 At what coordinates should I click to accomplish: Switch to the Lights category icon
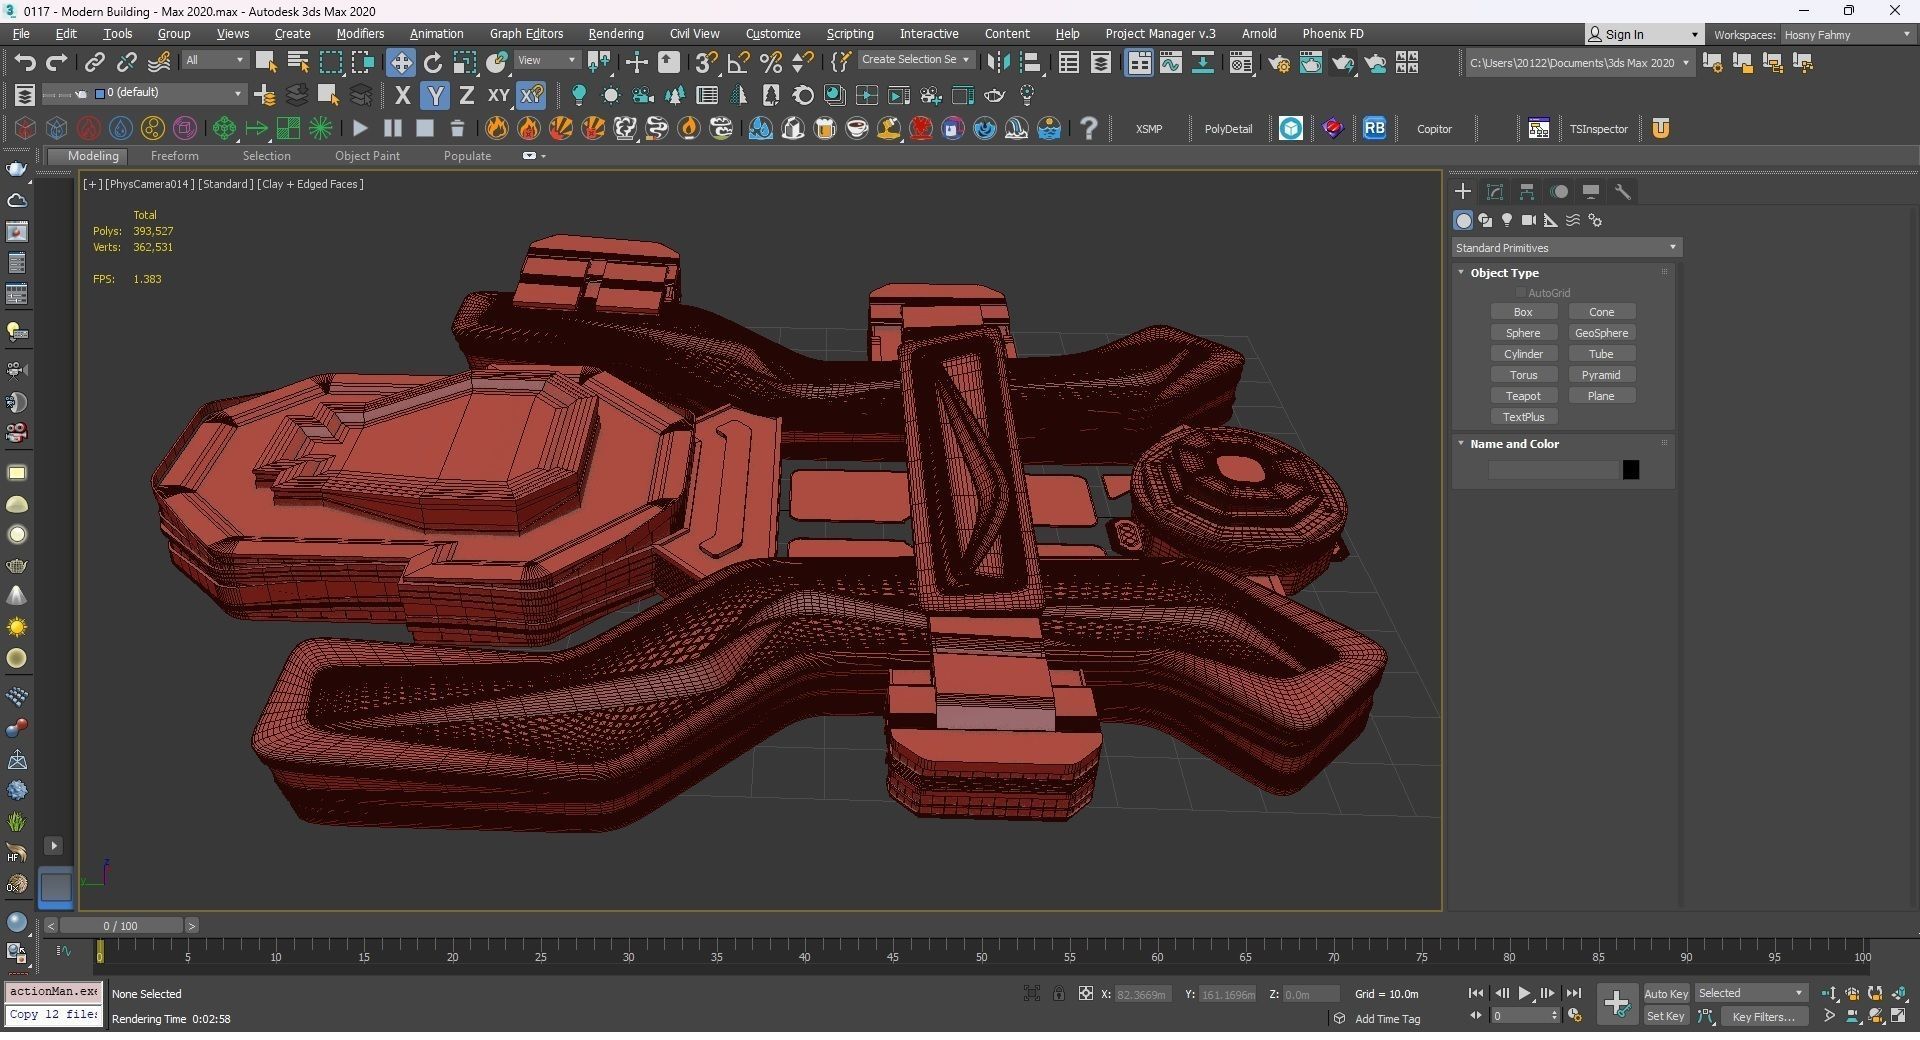pyautogui.click(x=1506, y=220)
